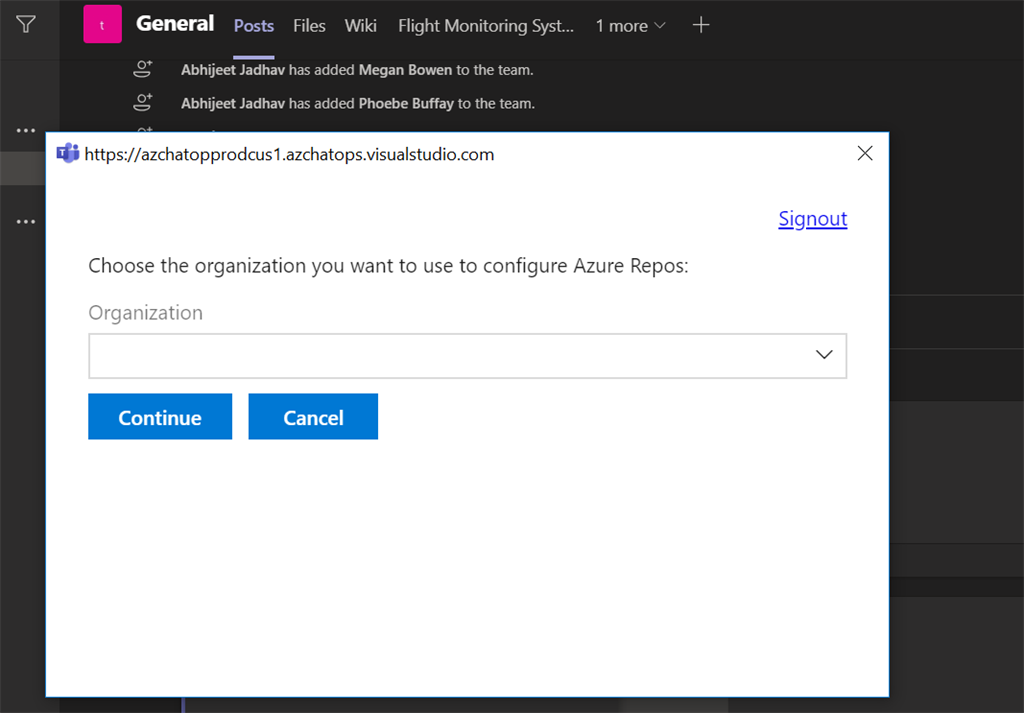
Task: Click the filter funnel icon
Action: pos(26,24)
